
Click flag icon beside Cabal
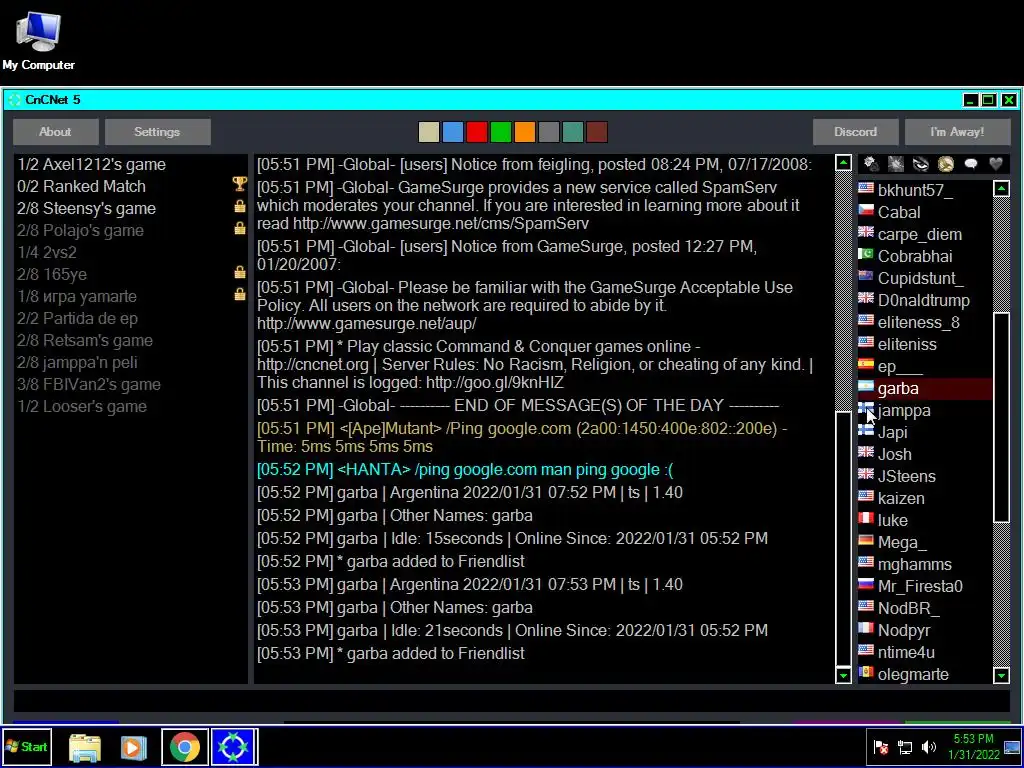click(x=866, y=211)
